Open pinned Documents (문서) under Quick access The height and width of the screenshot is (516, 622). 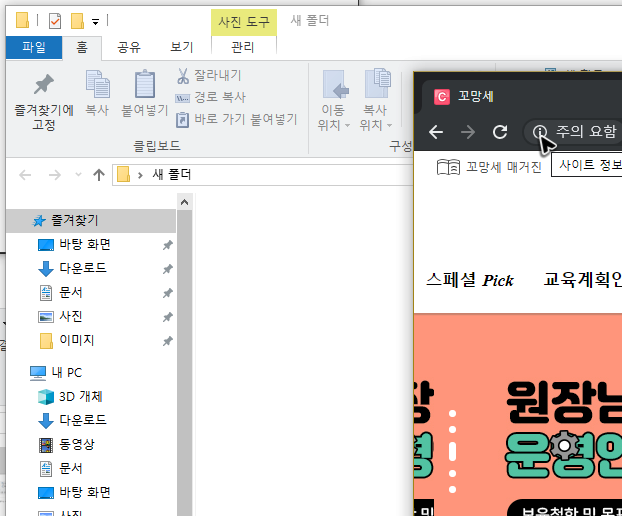click(x=60, y=293)
